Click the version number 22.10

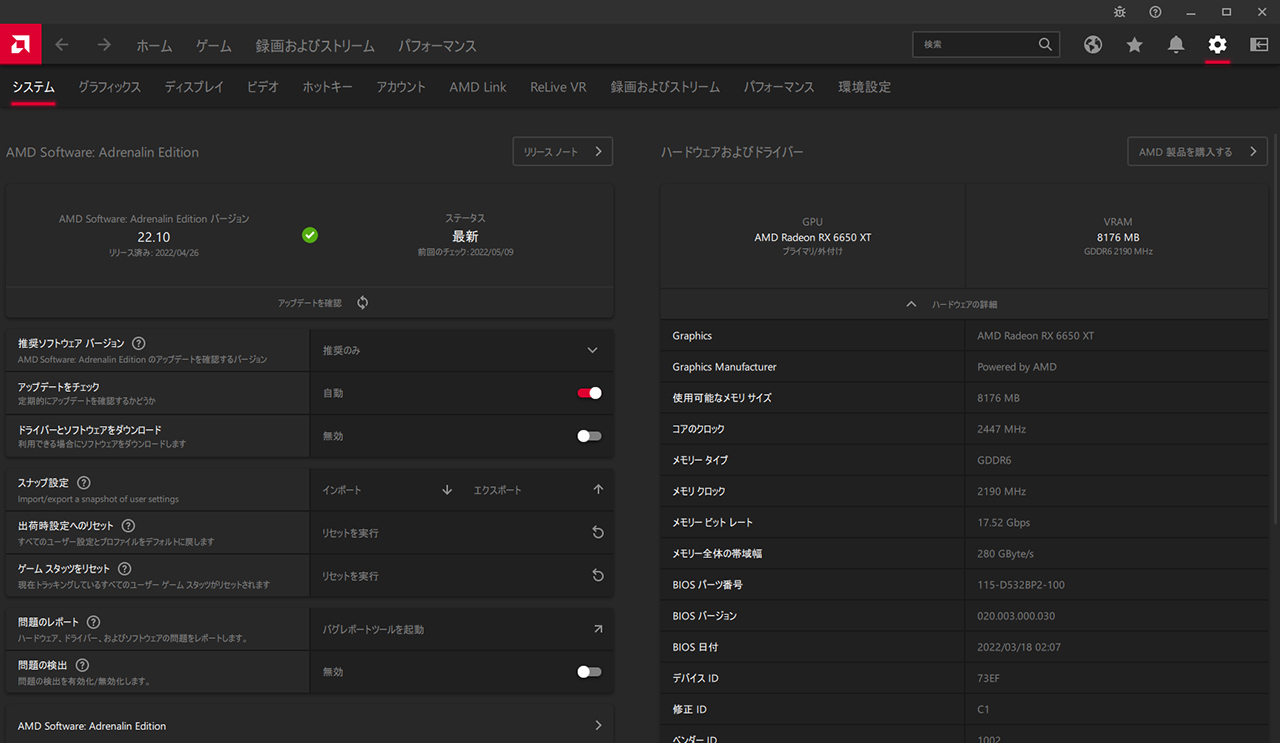tap(154, 237)
